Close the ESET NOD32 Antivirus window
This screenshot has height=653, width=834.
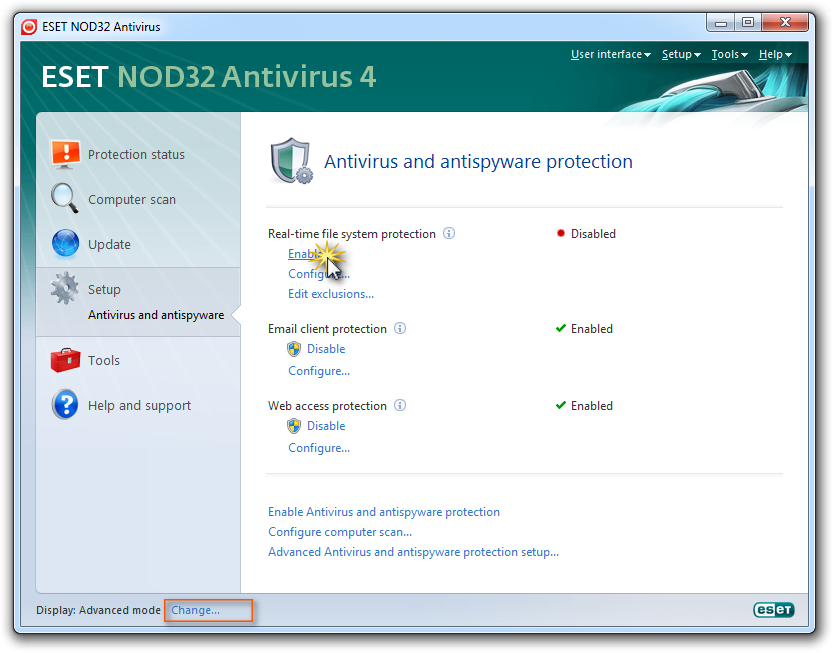click(x=785, y=22)
